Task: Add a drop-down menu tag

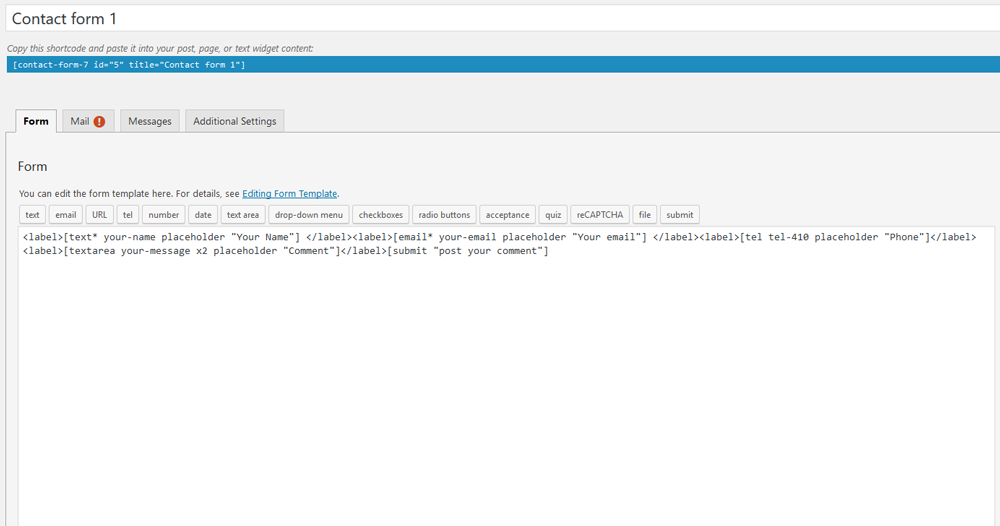Action: [x=309, y=215]
